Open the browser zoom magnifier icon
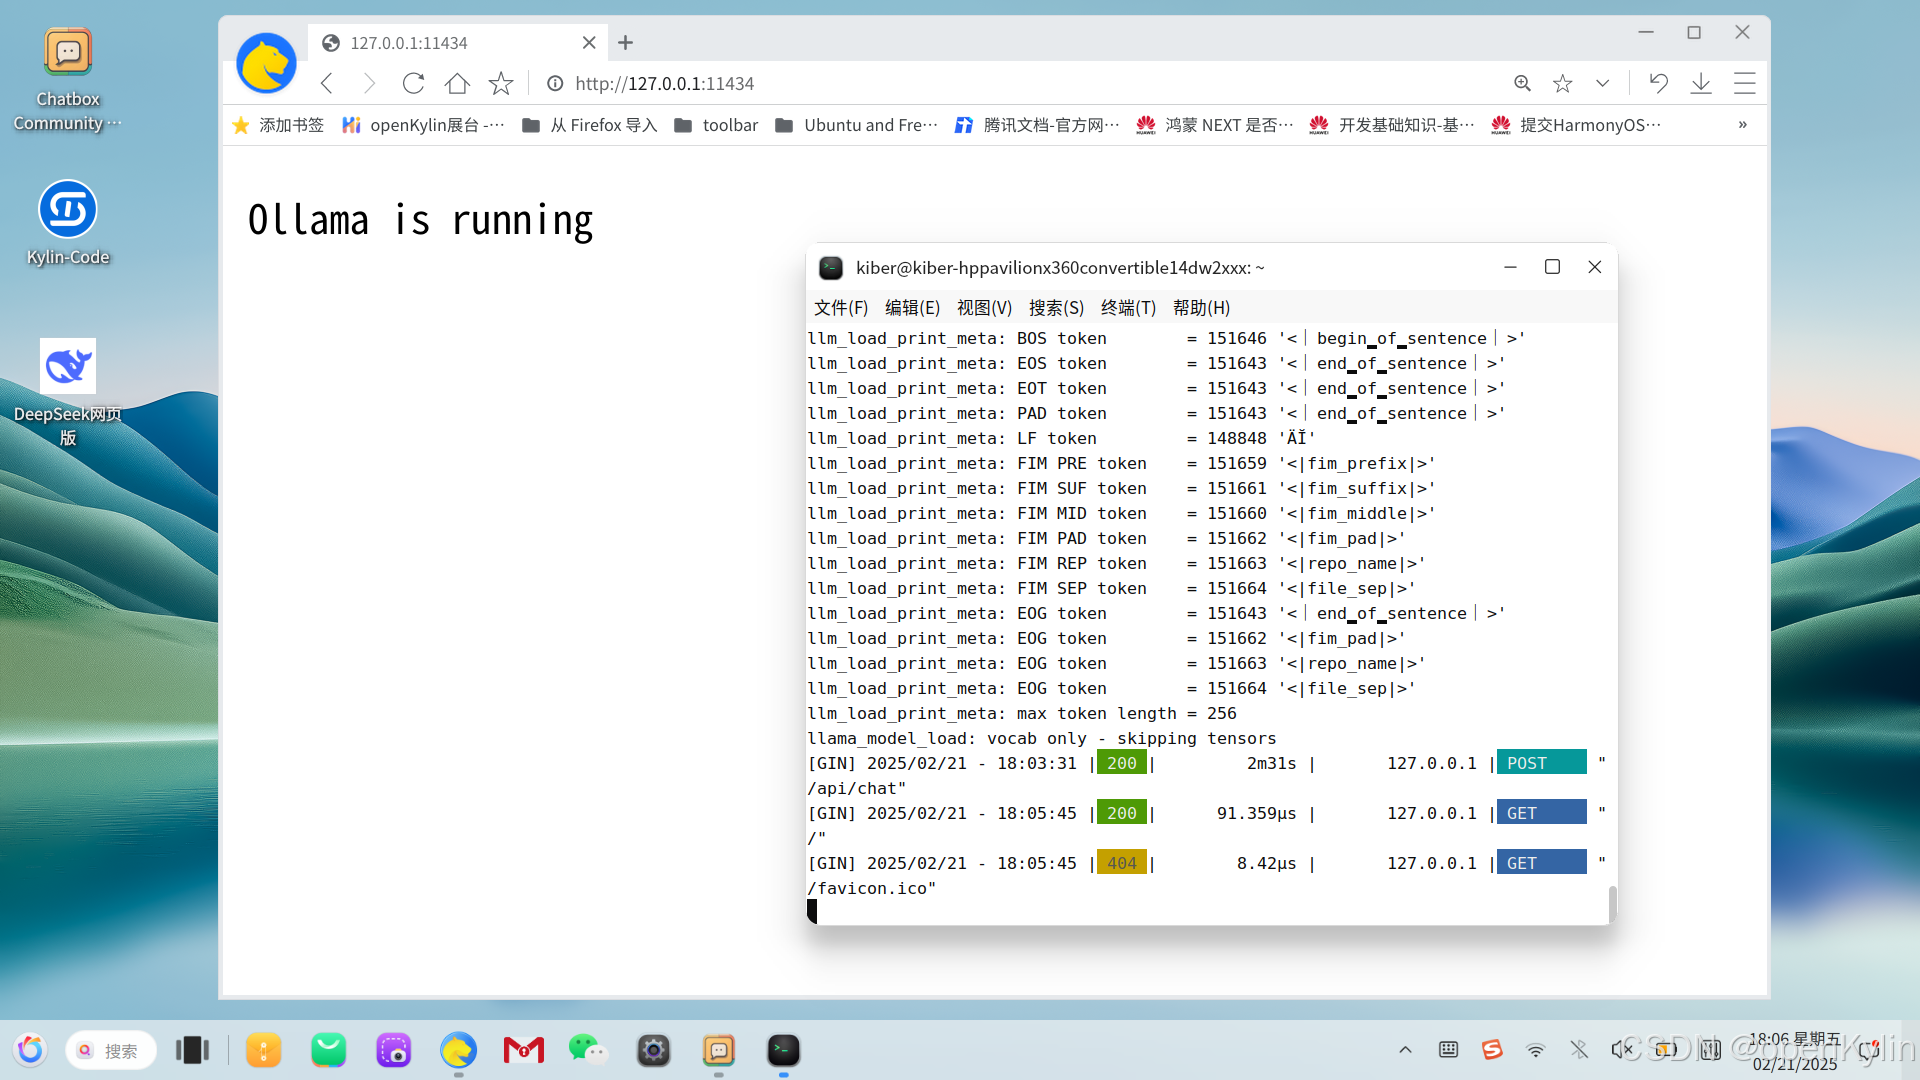Viewport: 1920px width, 1080px height. coord(1522,84)
